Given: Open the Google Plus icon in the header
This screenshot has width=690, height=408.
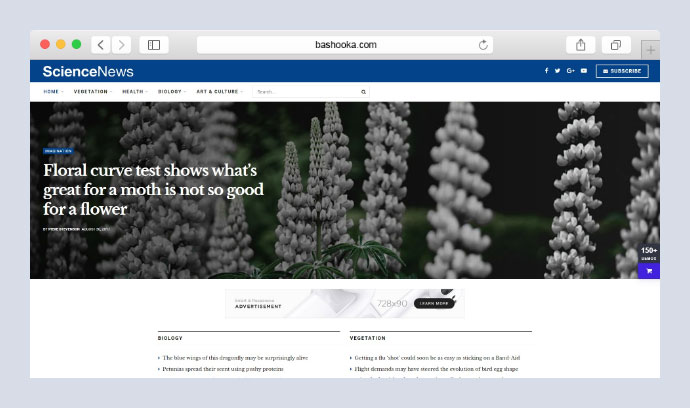Looking at the screenshot, I should 571,71.
